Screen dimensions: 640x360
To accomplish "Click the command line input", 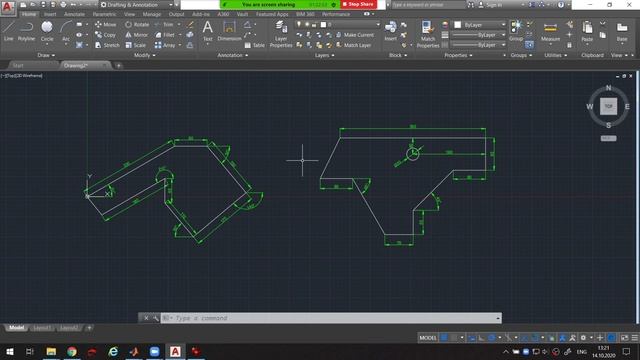I will click(x=331, y=318).
